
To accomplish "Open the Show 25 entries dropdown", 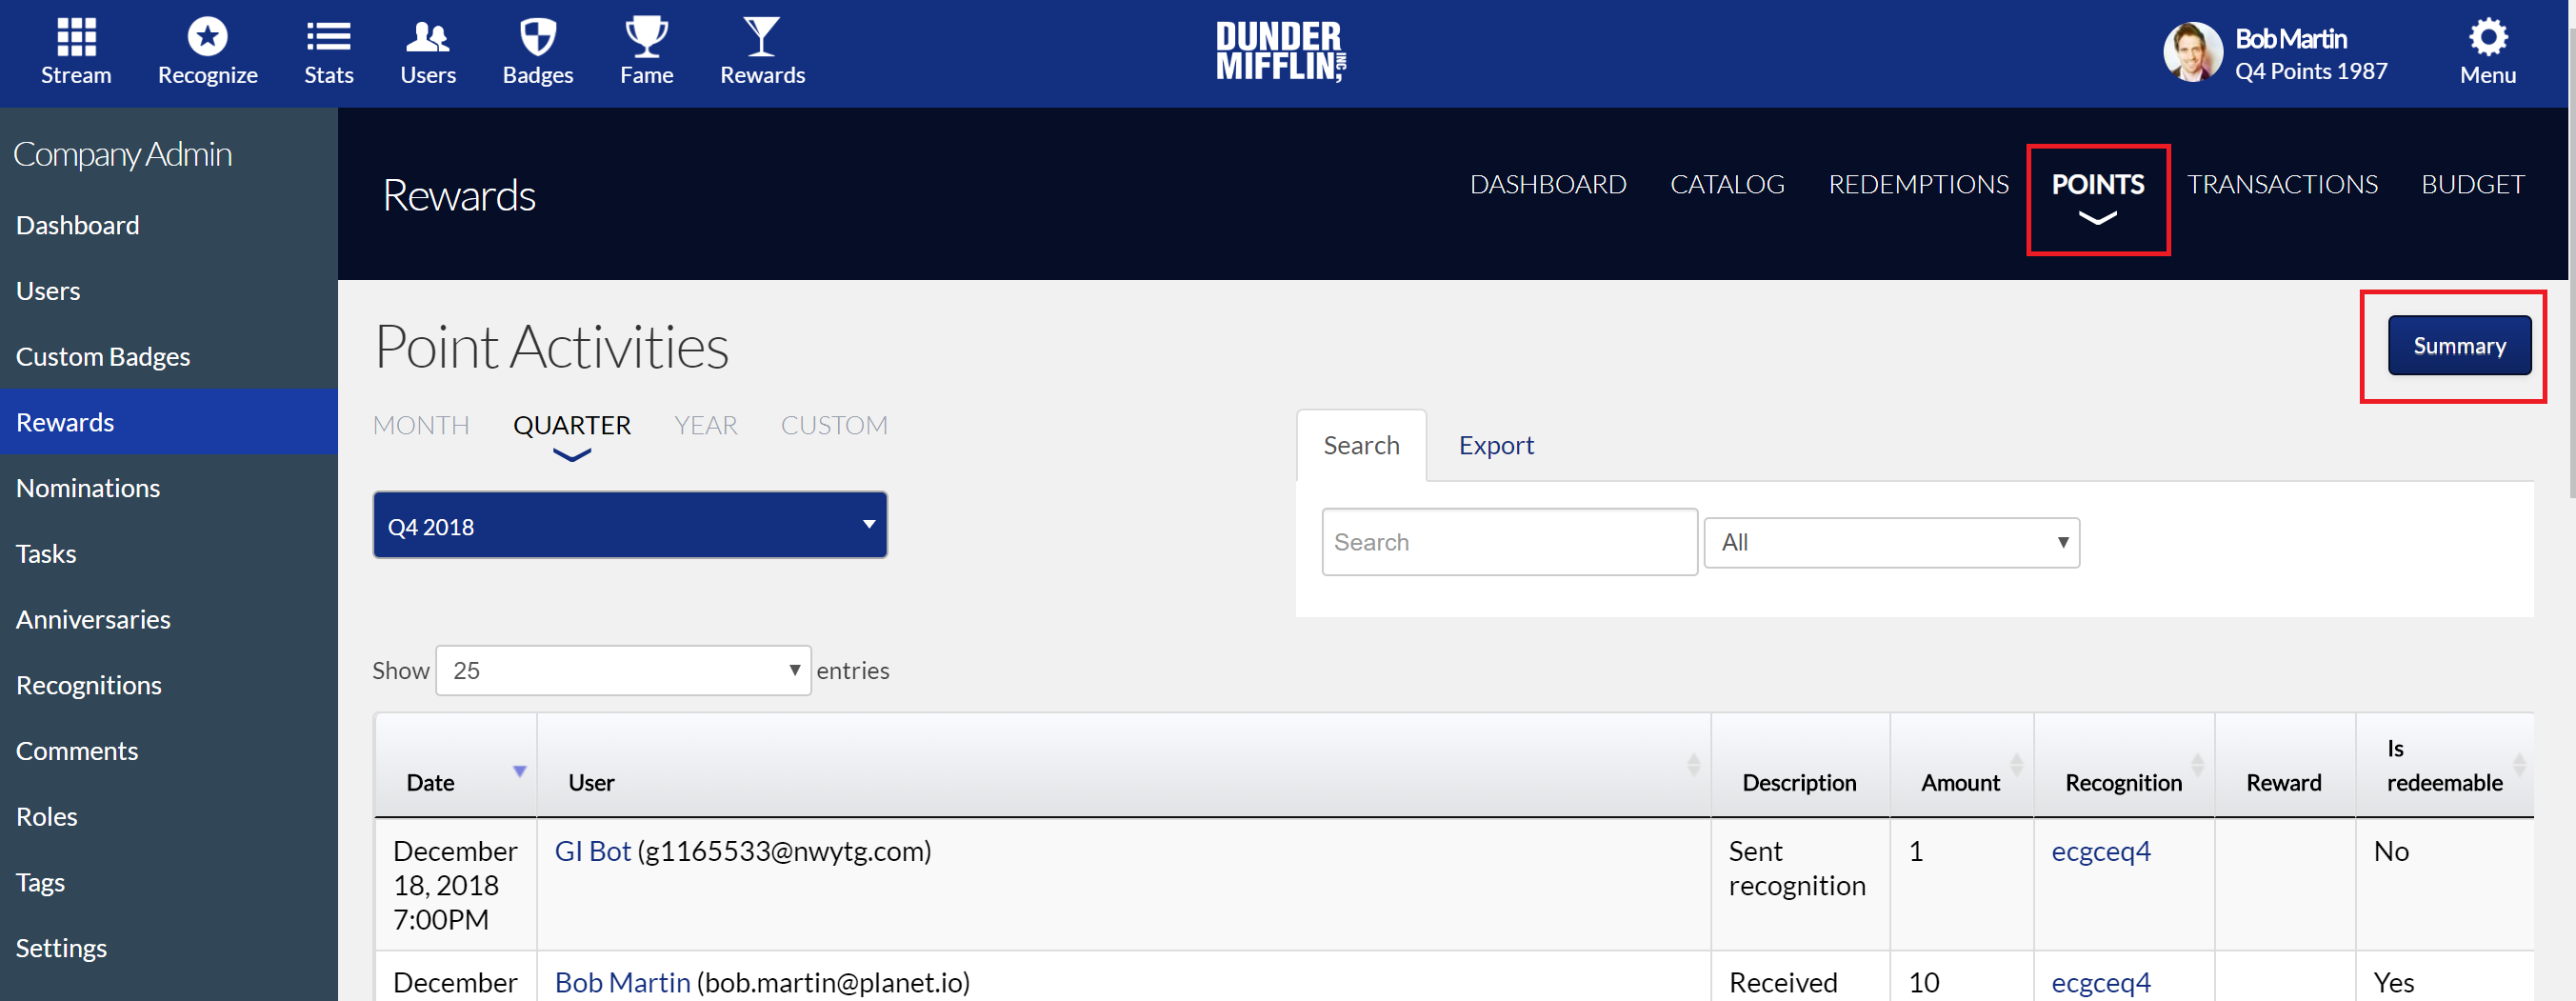I will coord(623,670).
